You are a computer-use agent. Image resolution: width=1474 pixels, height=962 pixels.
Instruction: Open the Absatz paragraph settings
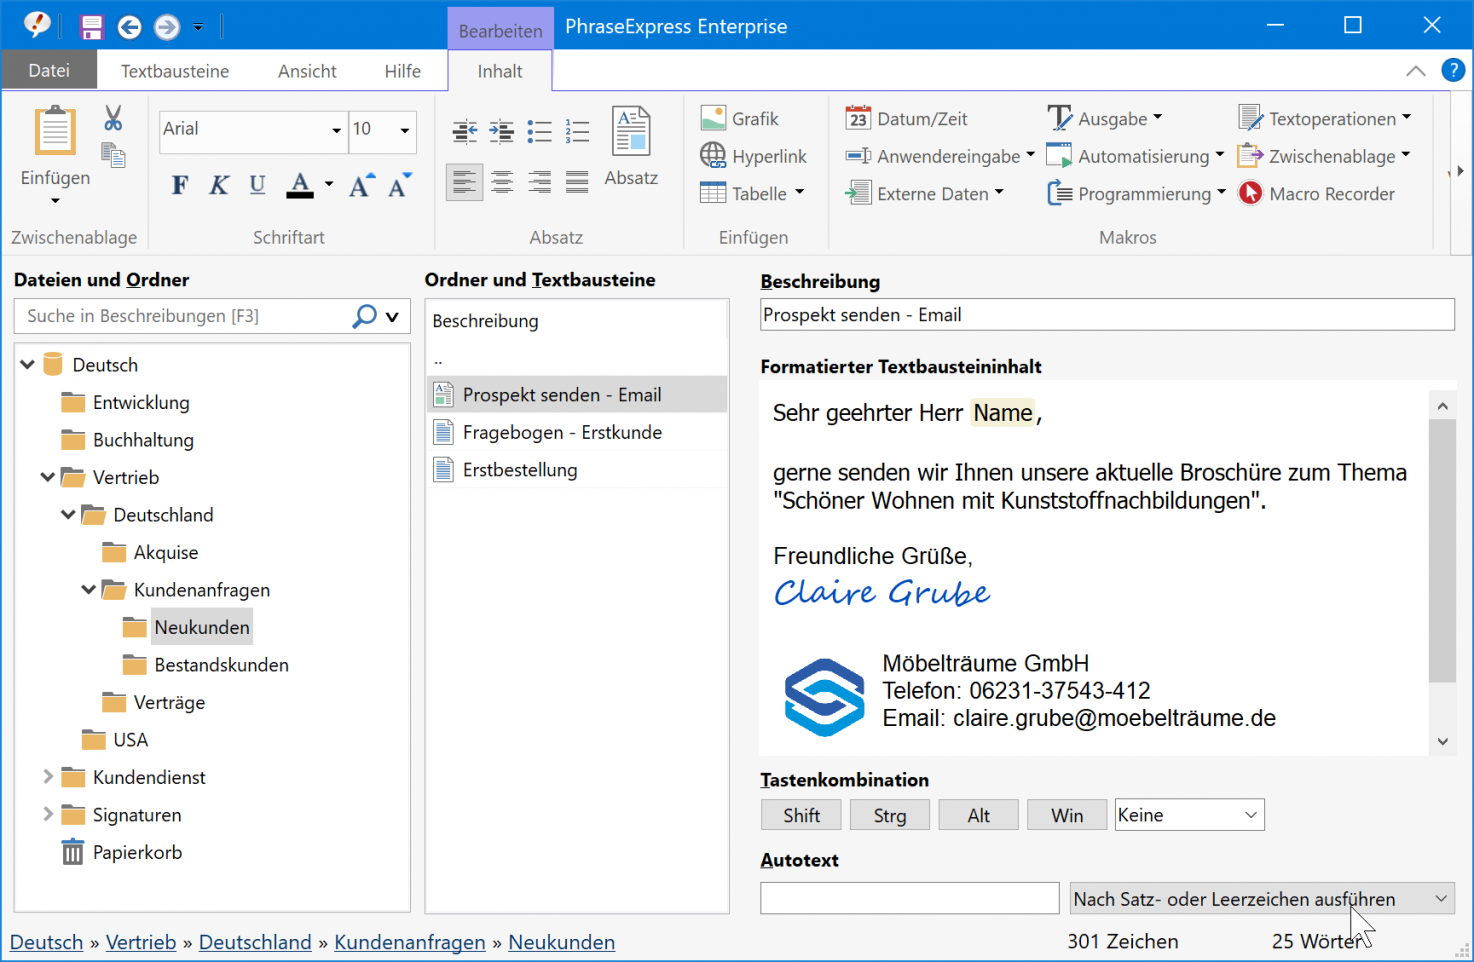(631, 147)
